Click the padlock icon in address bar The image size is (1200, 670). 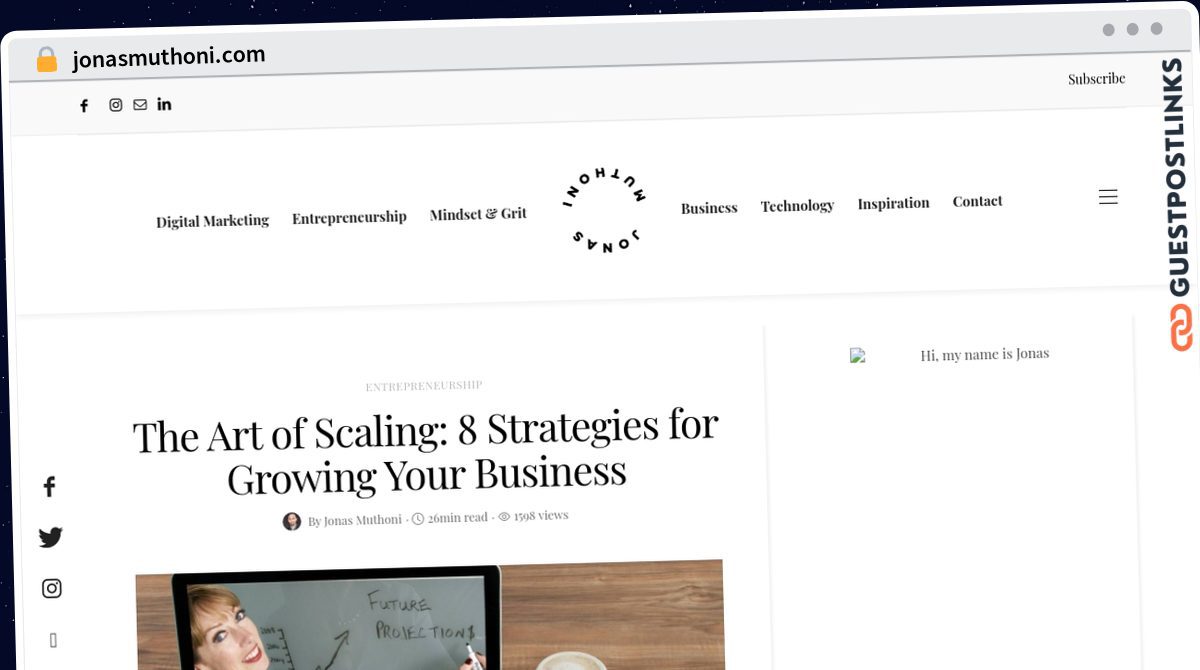tap(46, 60)
